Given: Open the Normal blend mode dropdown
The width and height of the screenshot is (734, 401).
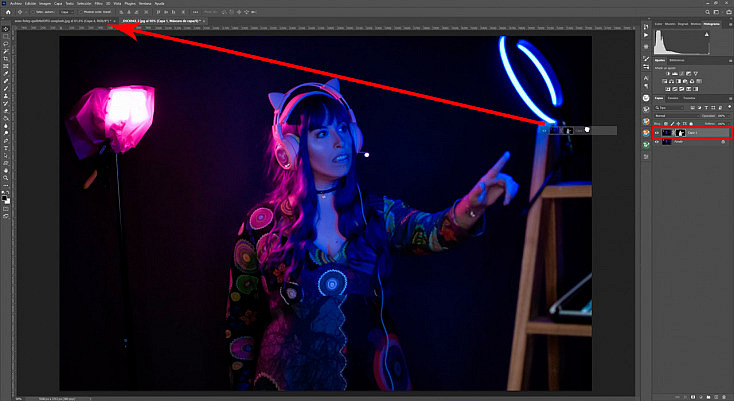Looking at the screenshot, I should [677, 116].
